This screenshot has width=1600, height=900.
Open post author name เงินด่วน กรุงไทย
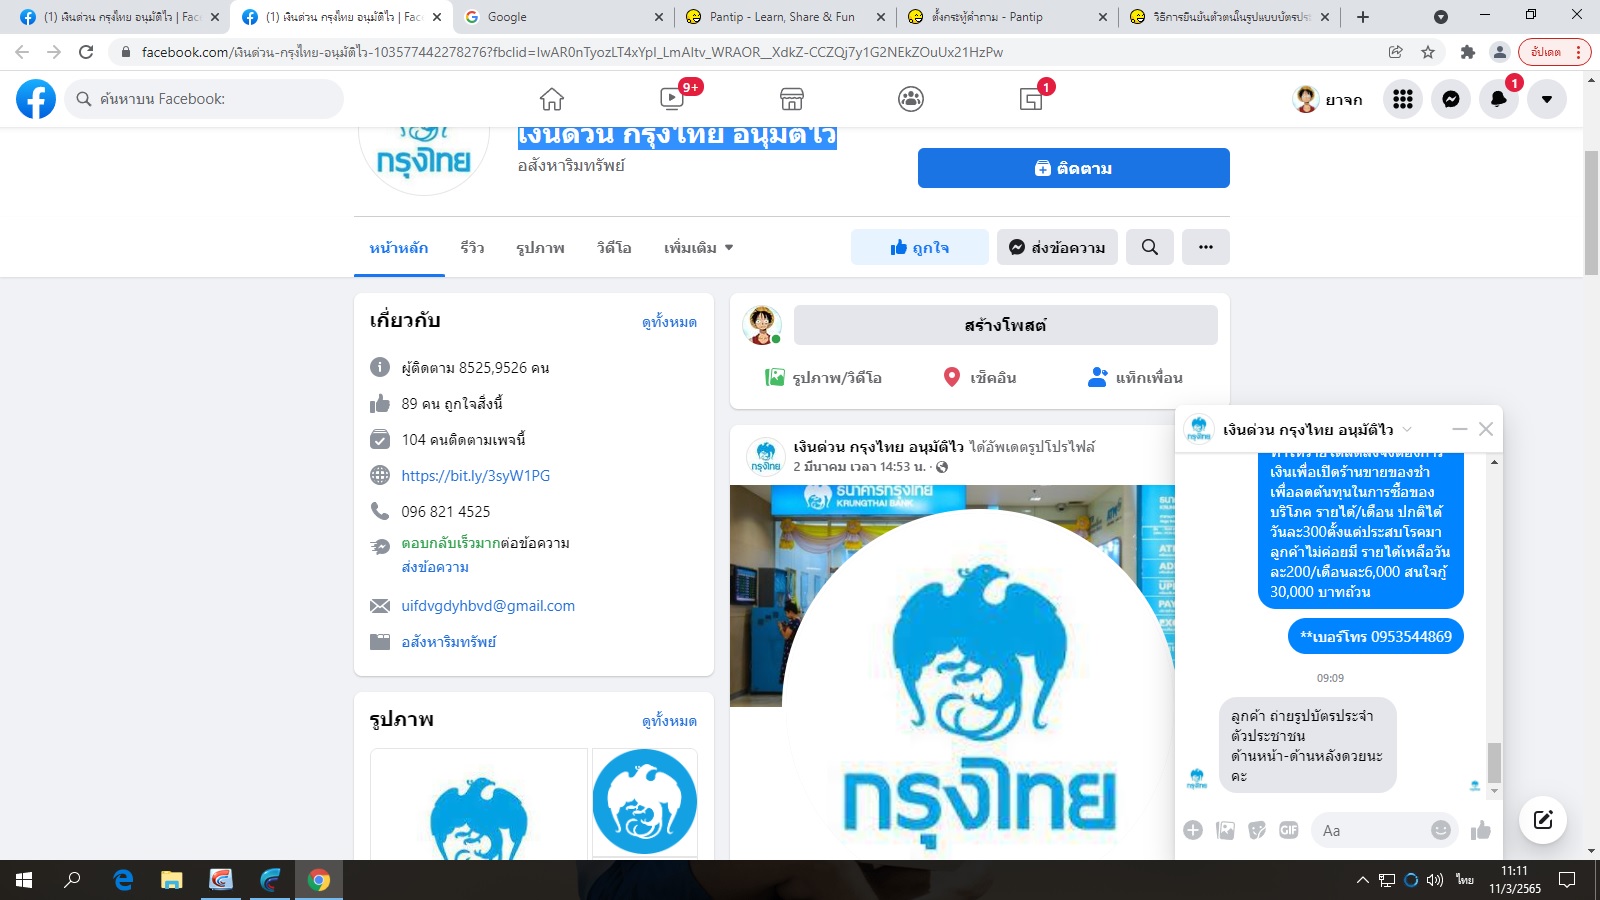pos(879,447)
